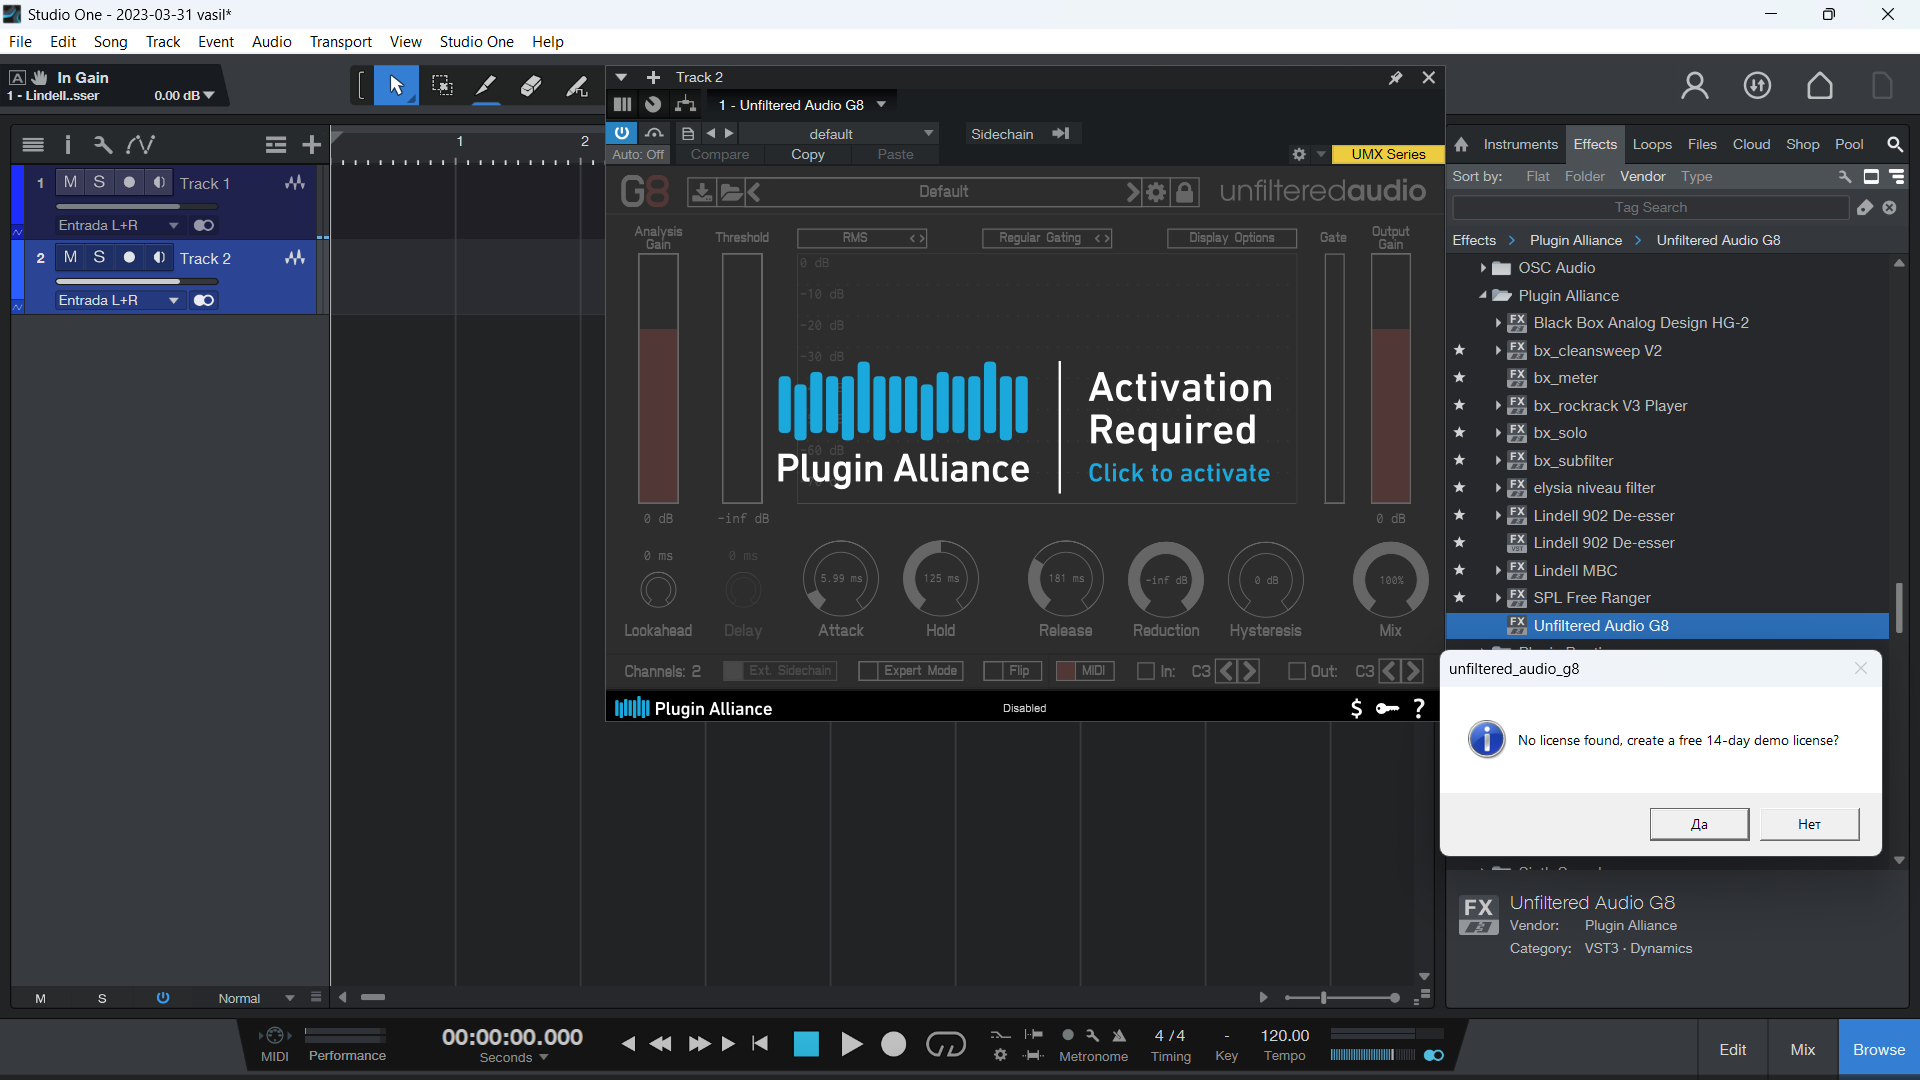Select the Eraser tool

tap(531, 86)
